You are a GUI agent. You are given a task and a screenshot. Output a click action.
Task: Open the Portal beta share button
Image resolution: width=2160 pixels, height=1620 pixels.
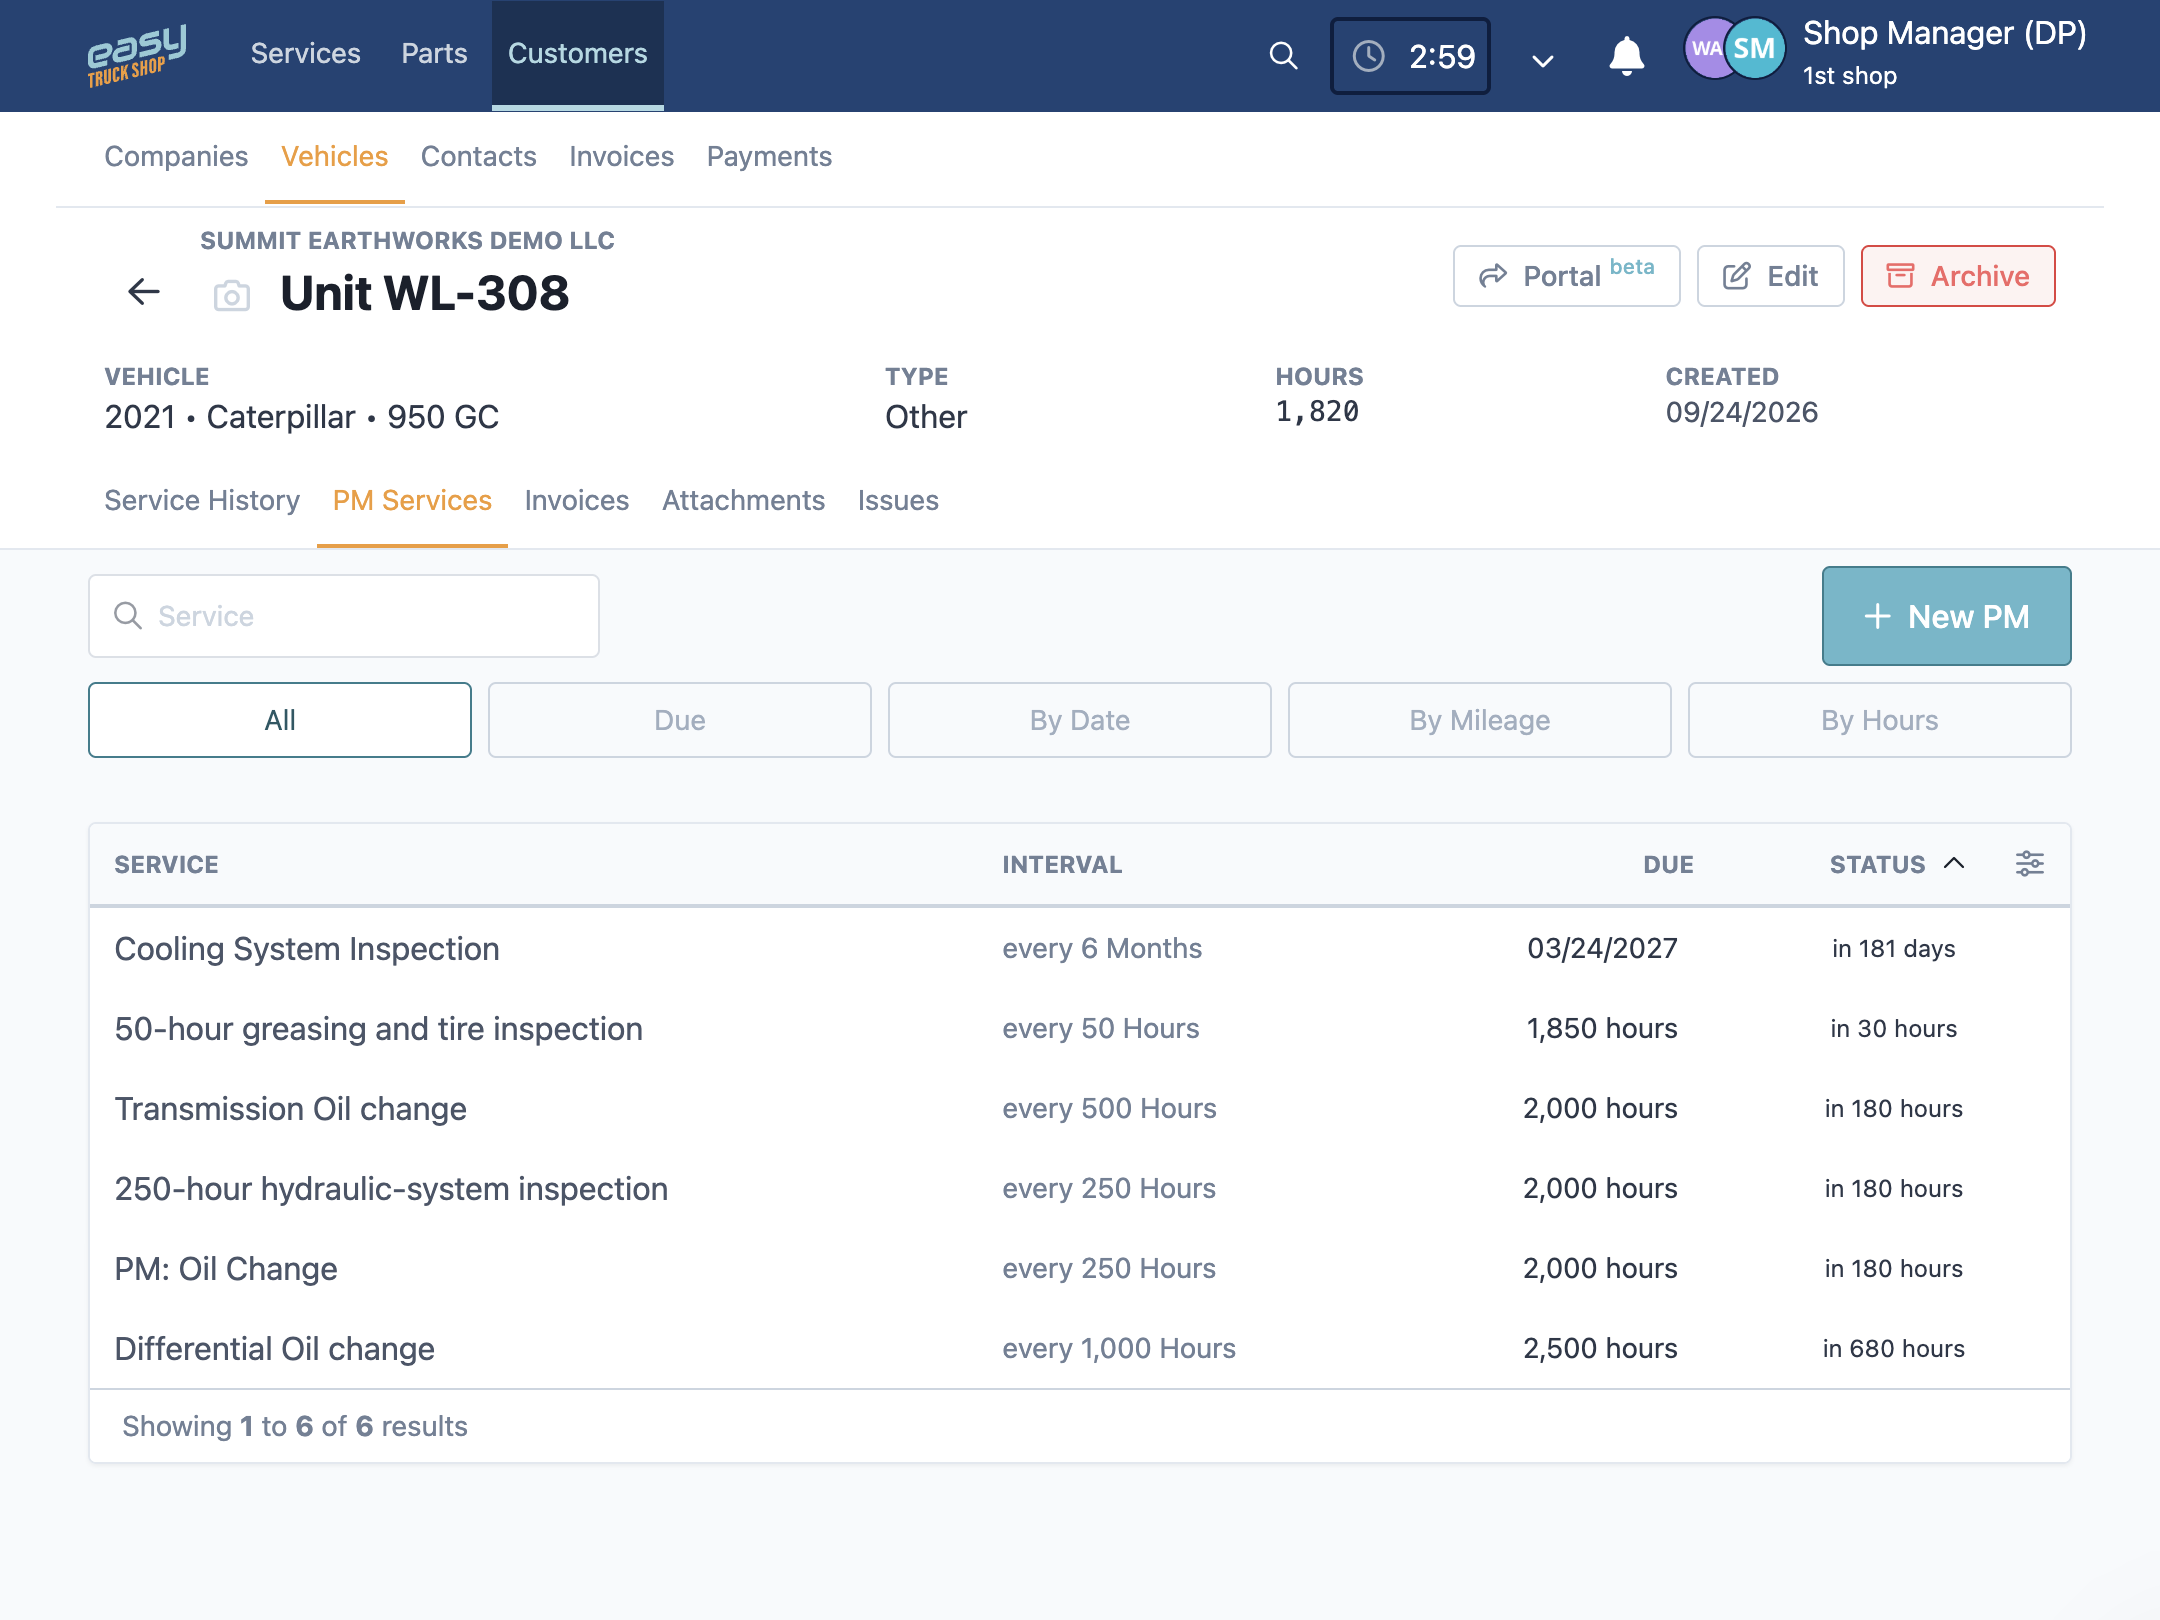(x=1566, y=276)
